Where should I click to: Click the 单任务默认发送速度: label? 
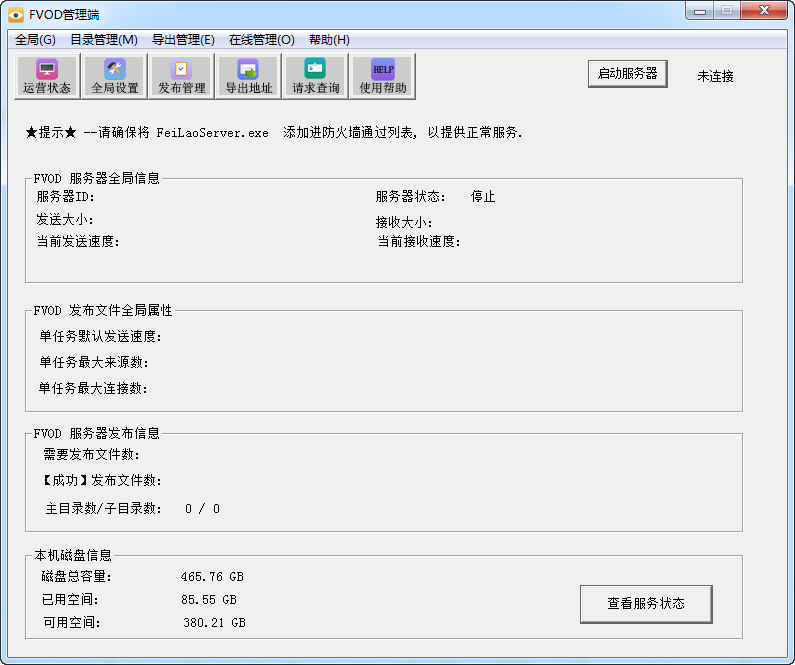click(100, 337)
